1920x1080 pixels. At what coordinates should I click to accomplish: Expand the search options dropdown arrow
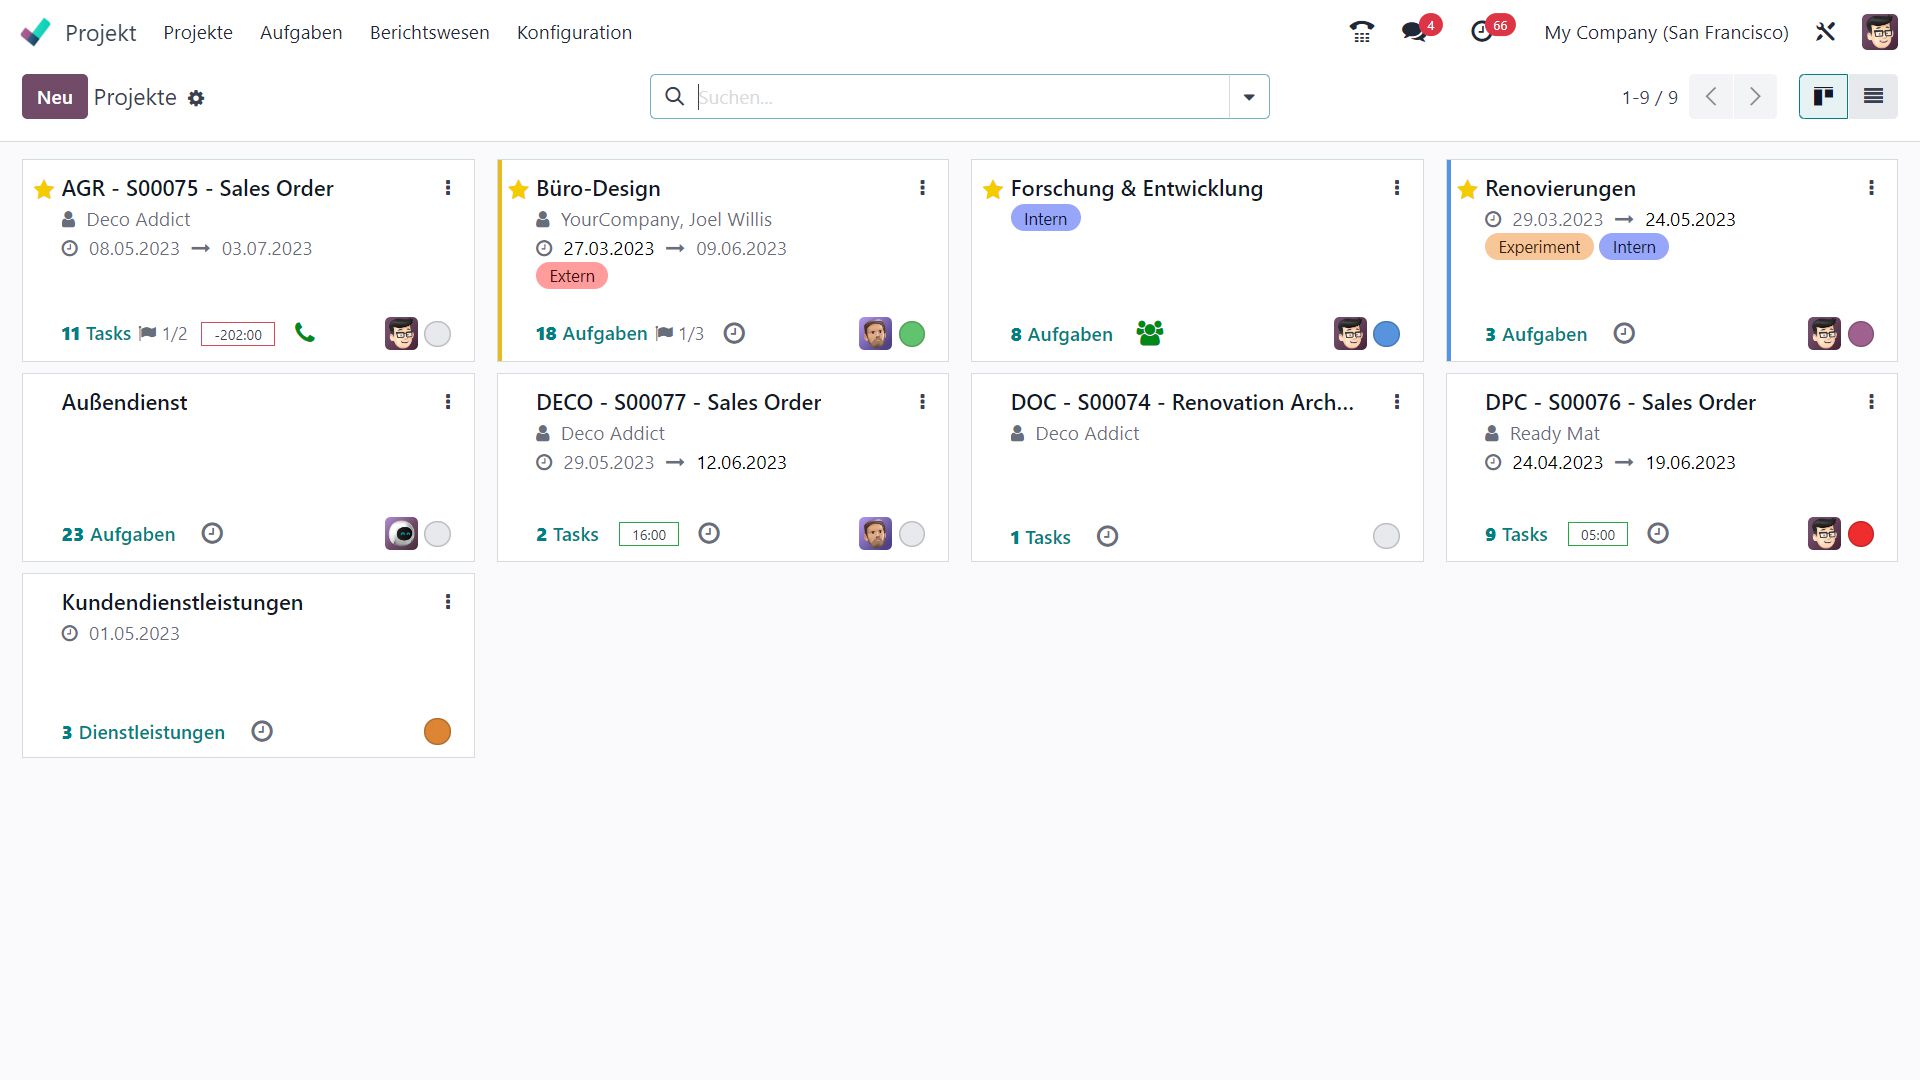tap(1248, 97)
